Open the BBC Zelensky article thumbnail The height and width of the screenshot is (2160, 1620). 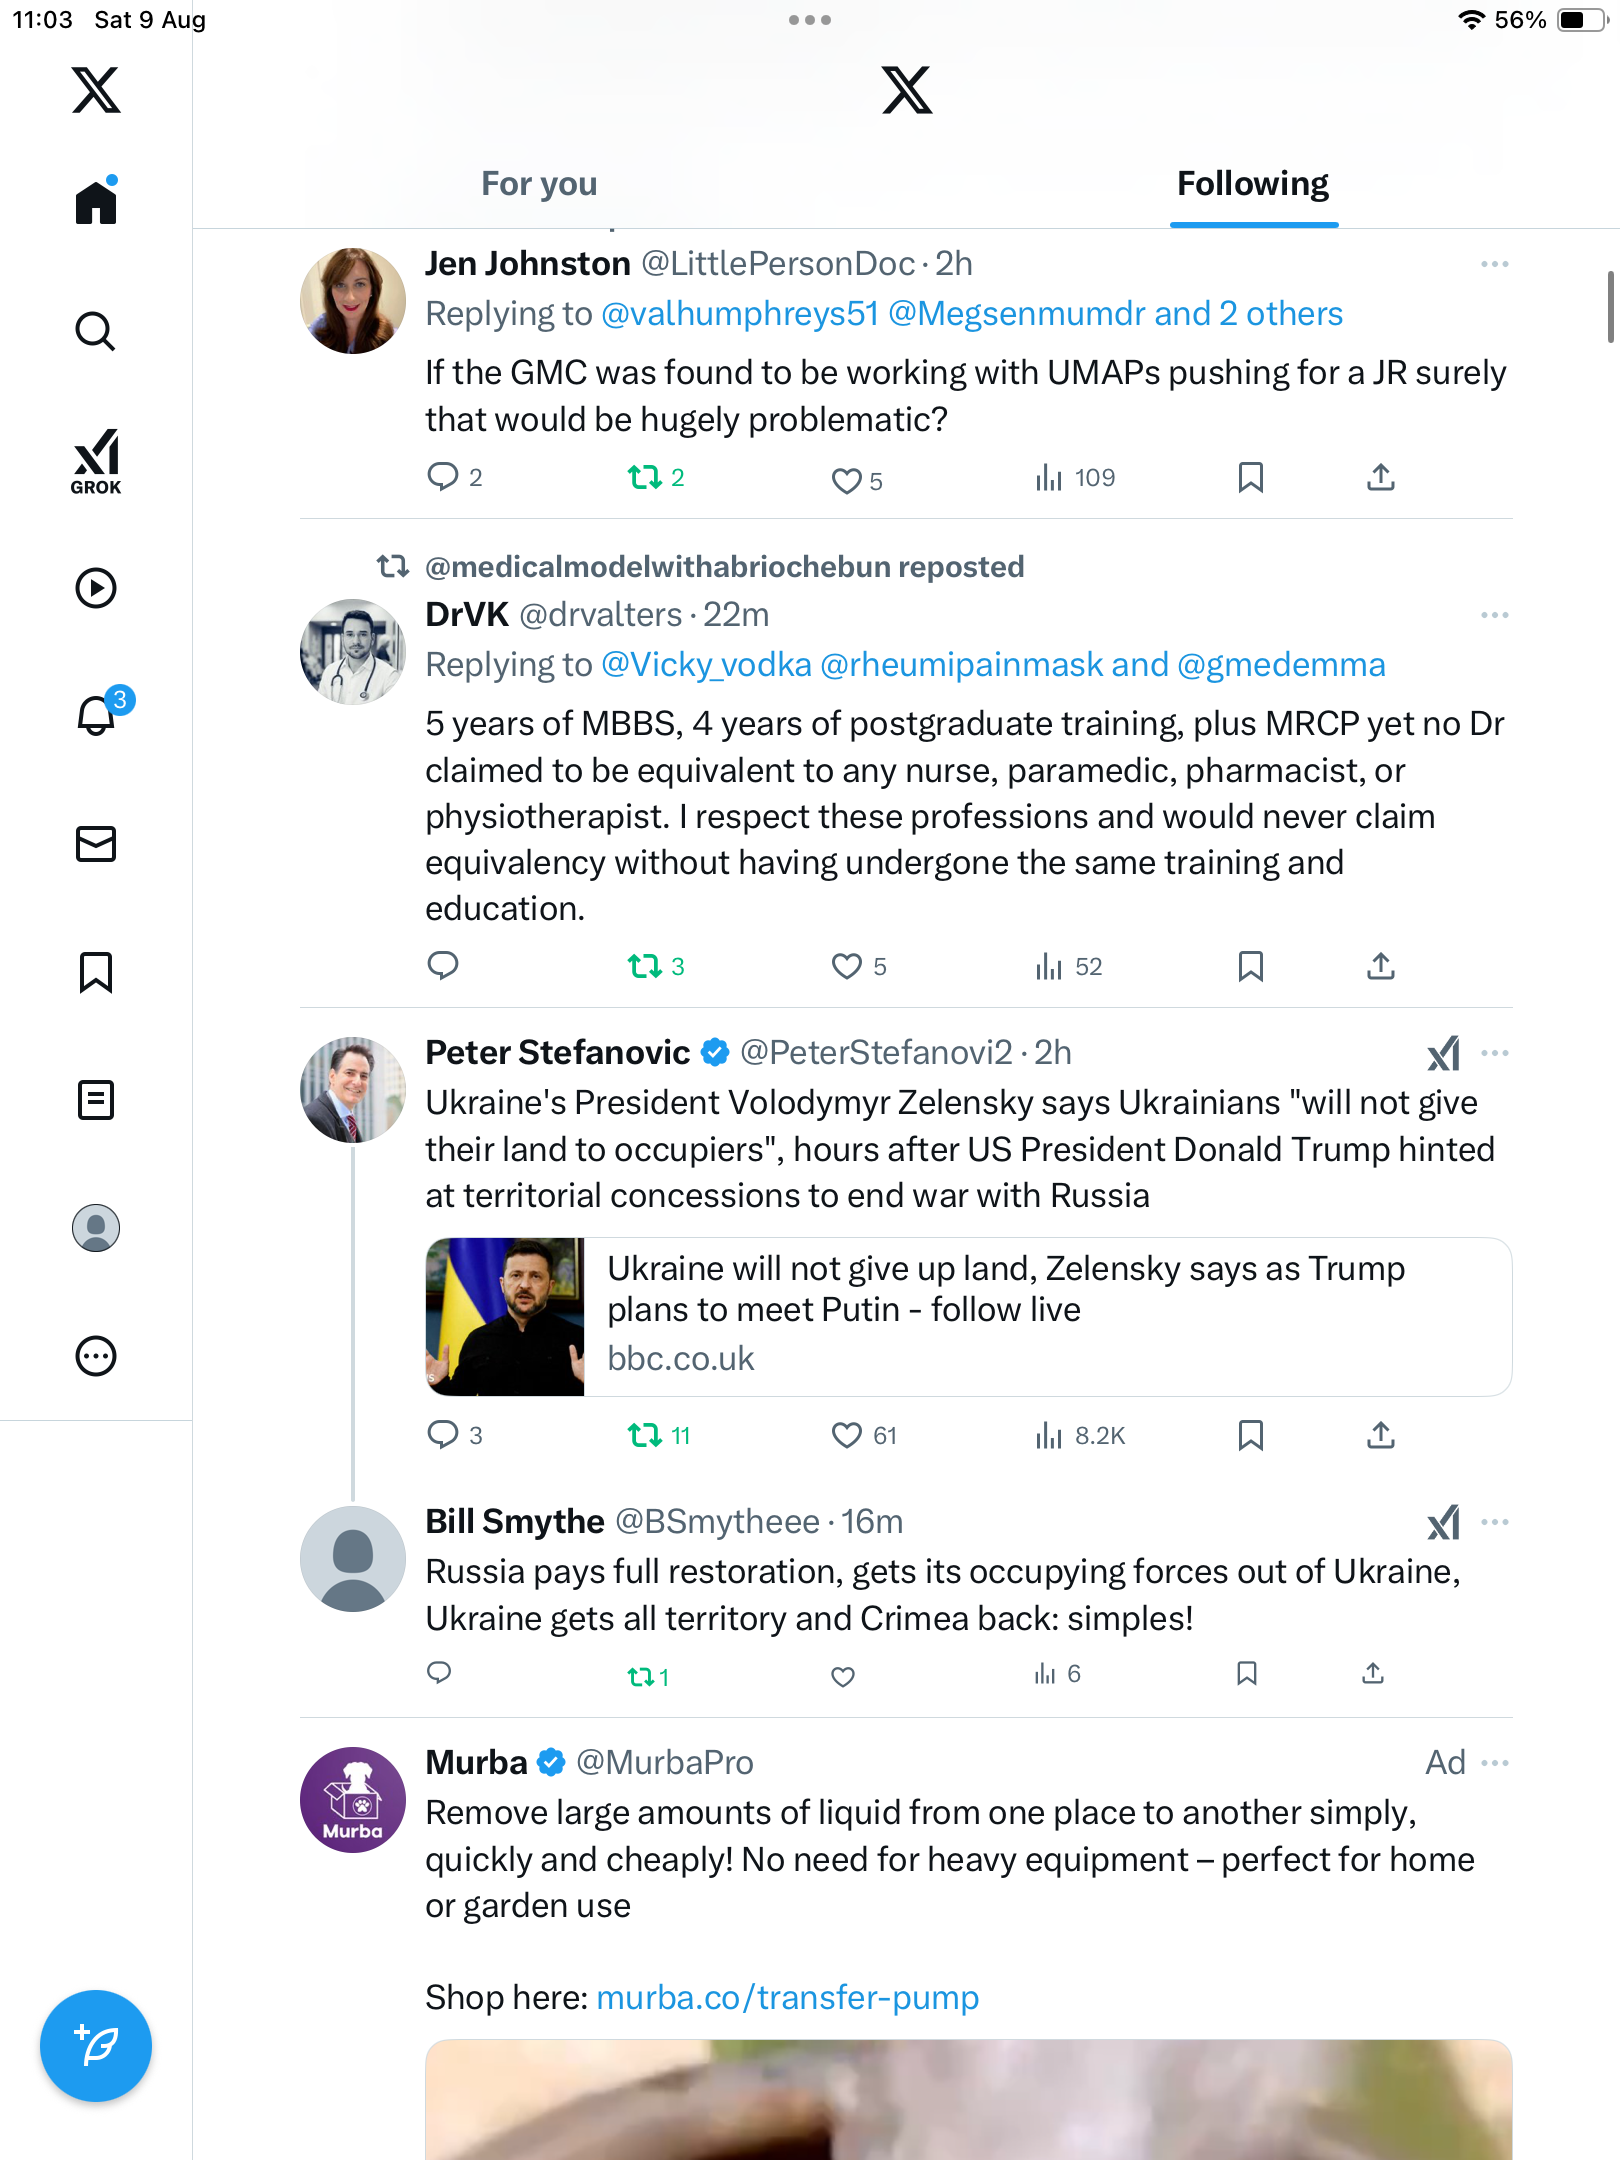pyautogui.click(x=505, y=1316)
